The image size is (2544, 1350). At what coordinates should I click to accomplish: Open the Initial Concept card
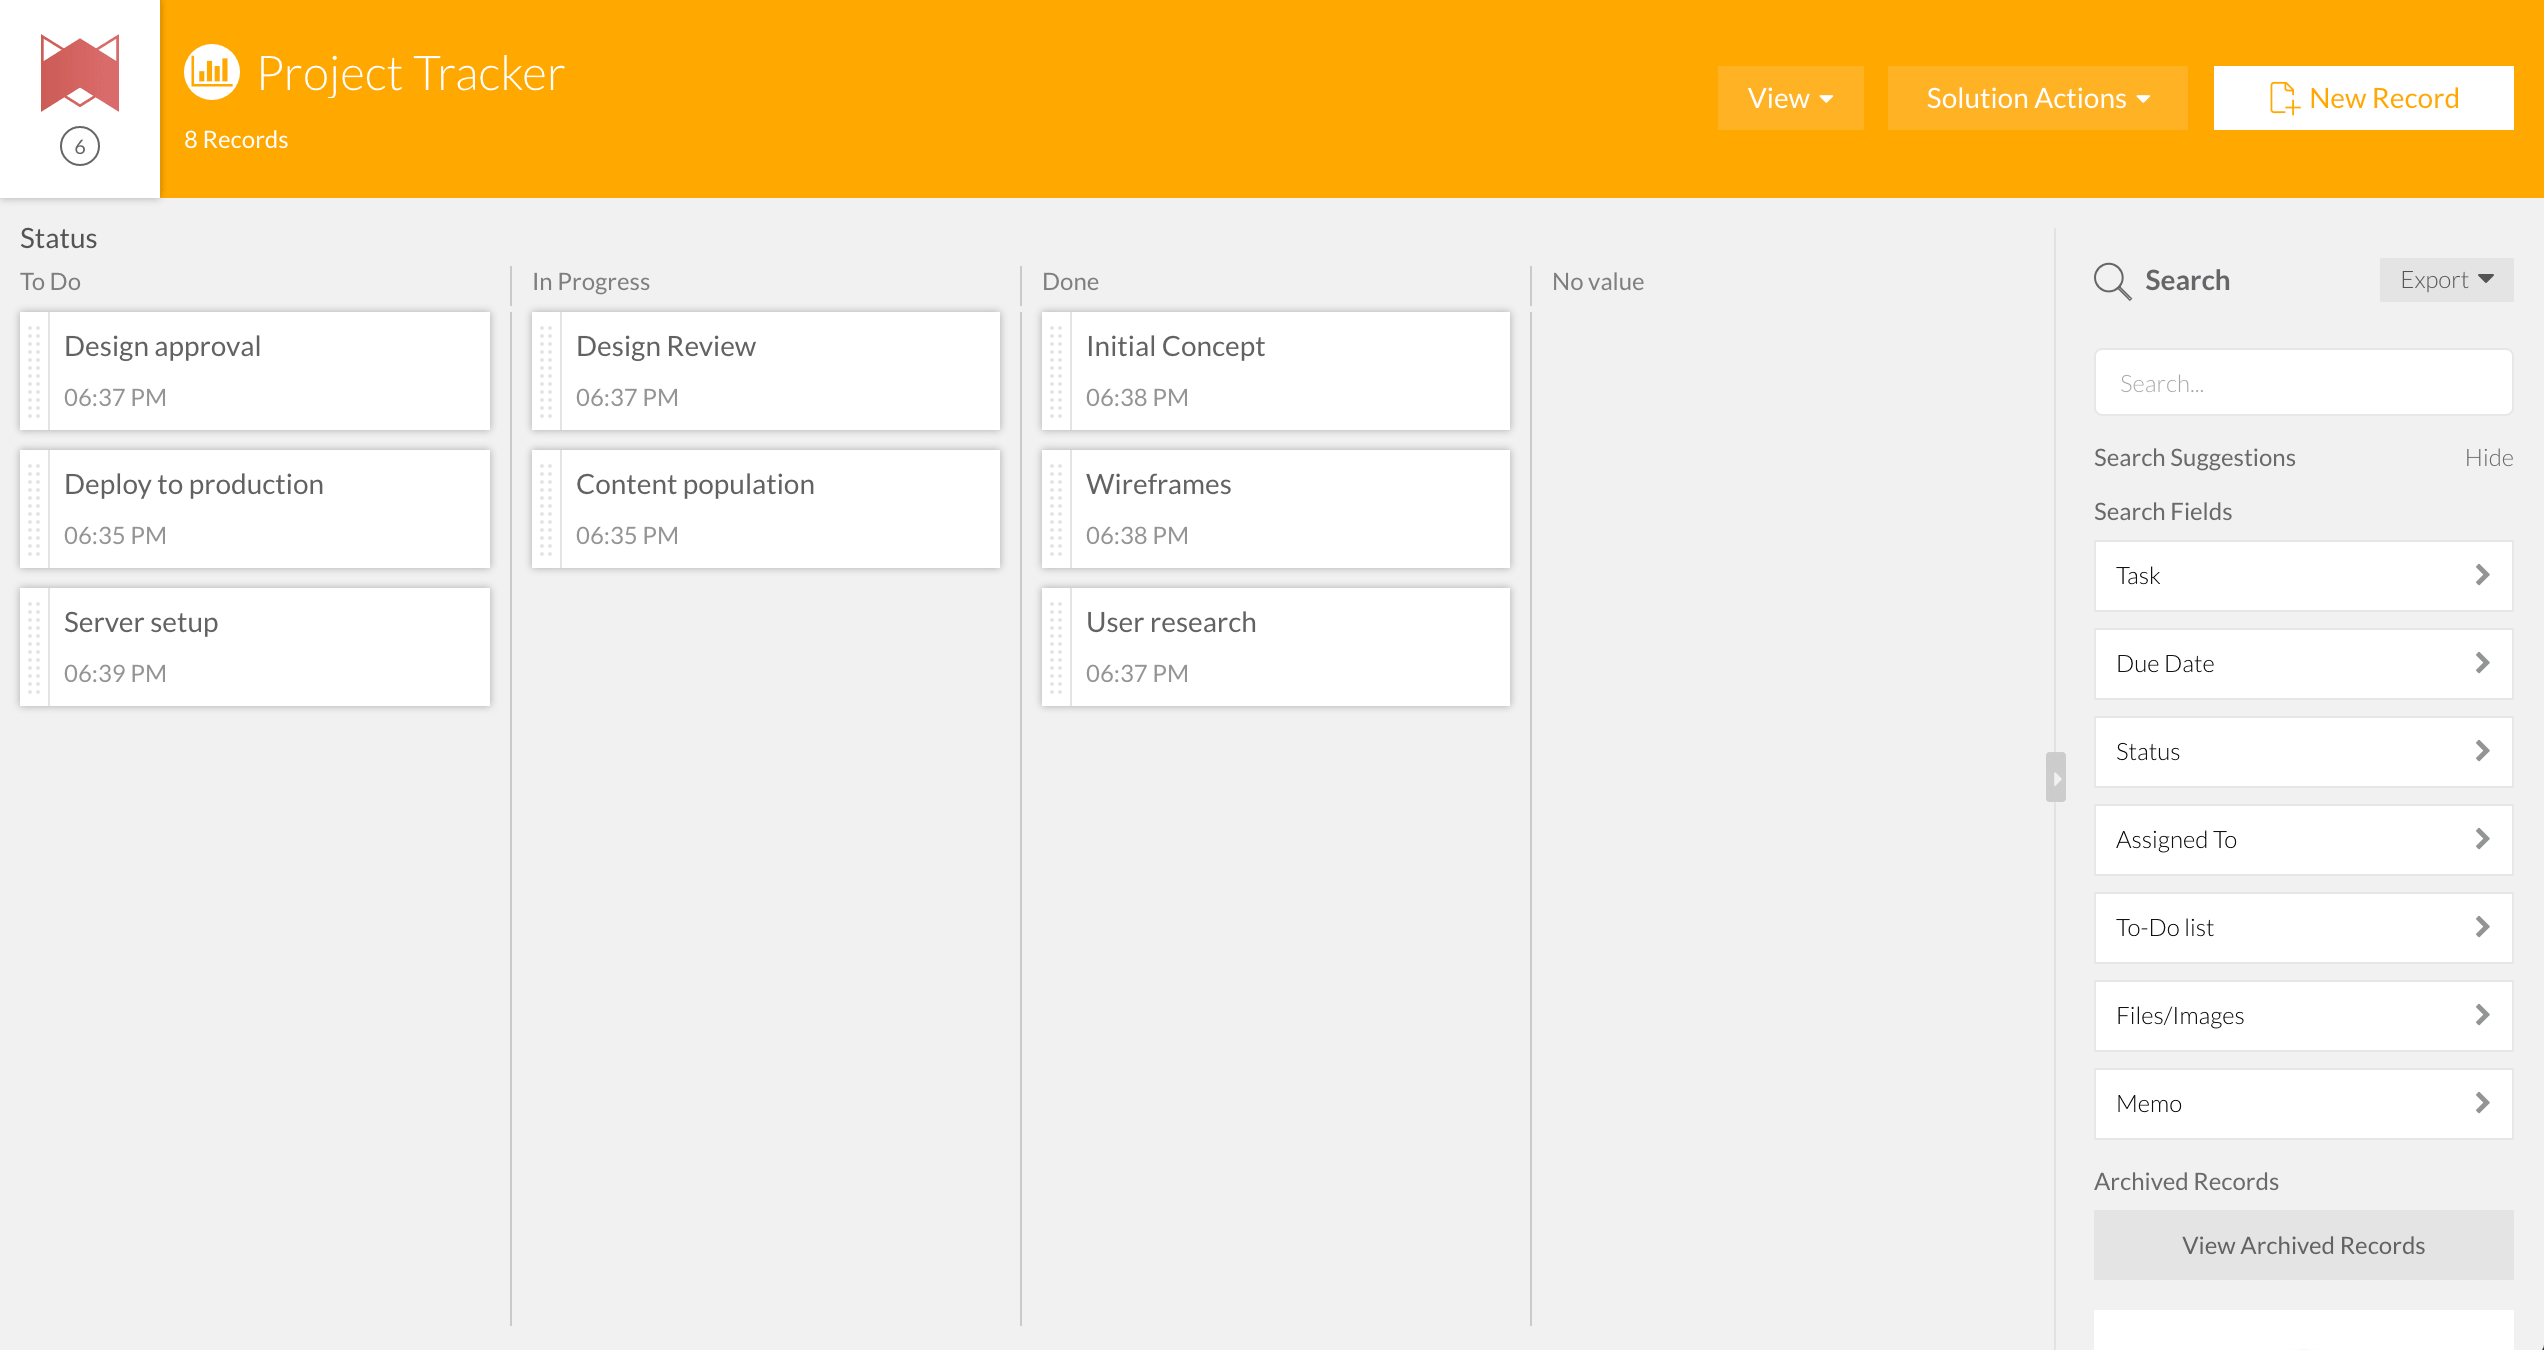1276,371
